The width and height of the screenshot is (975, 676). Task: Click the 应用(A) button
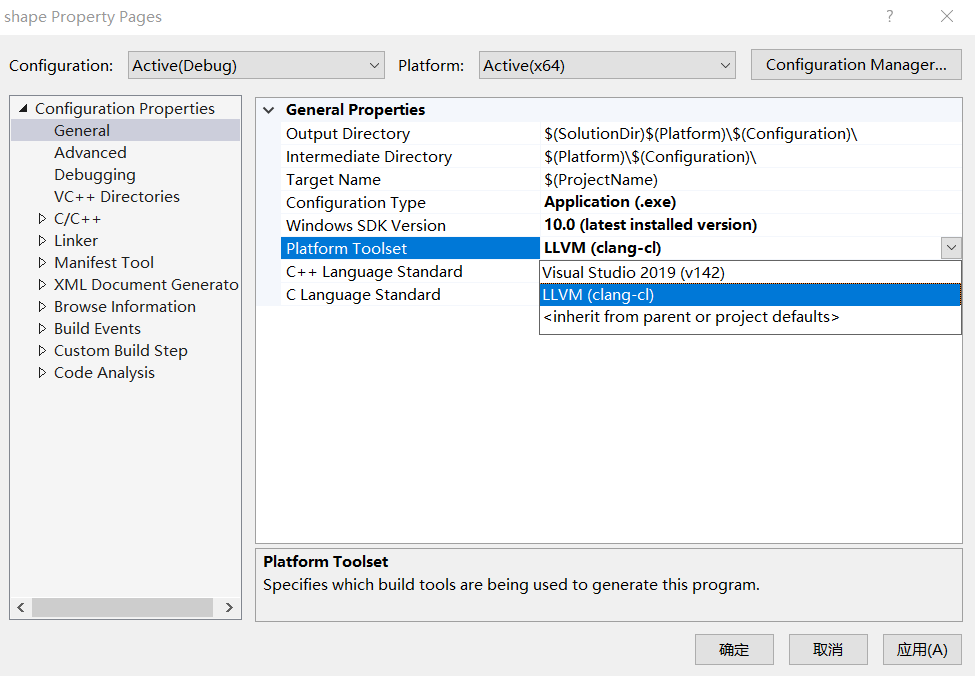(x=921, y=649)
